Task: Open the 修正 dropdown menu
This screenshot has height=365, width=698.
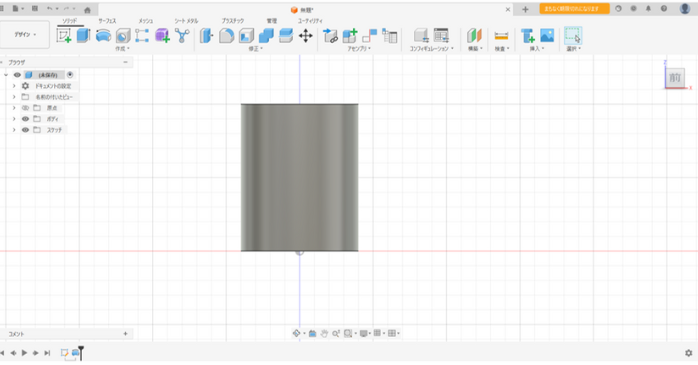Action: 256,49
